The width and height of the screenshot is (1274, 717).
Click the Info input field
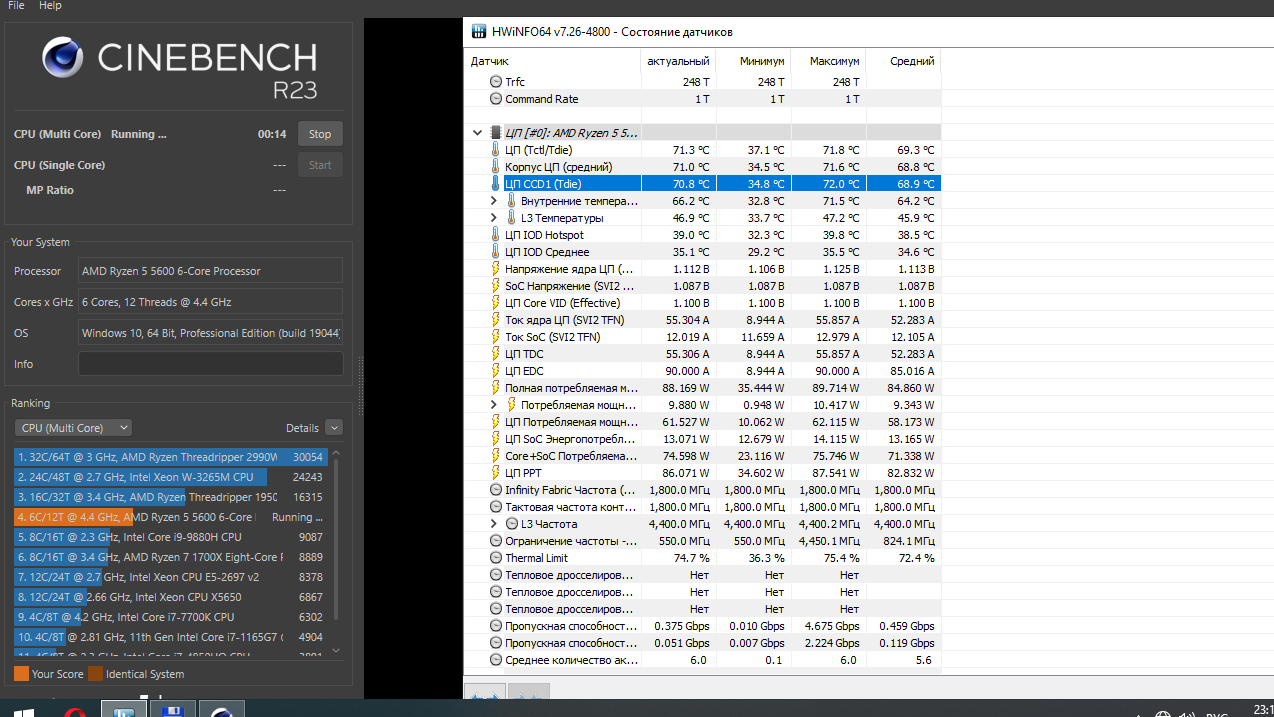tap(210, 364)
